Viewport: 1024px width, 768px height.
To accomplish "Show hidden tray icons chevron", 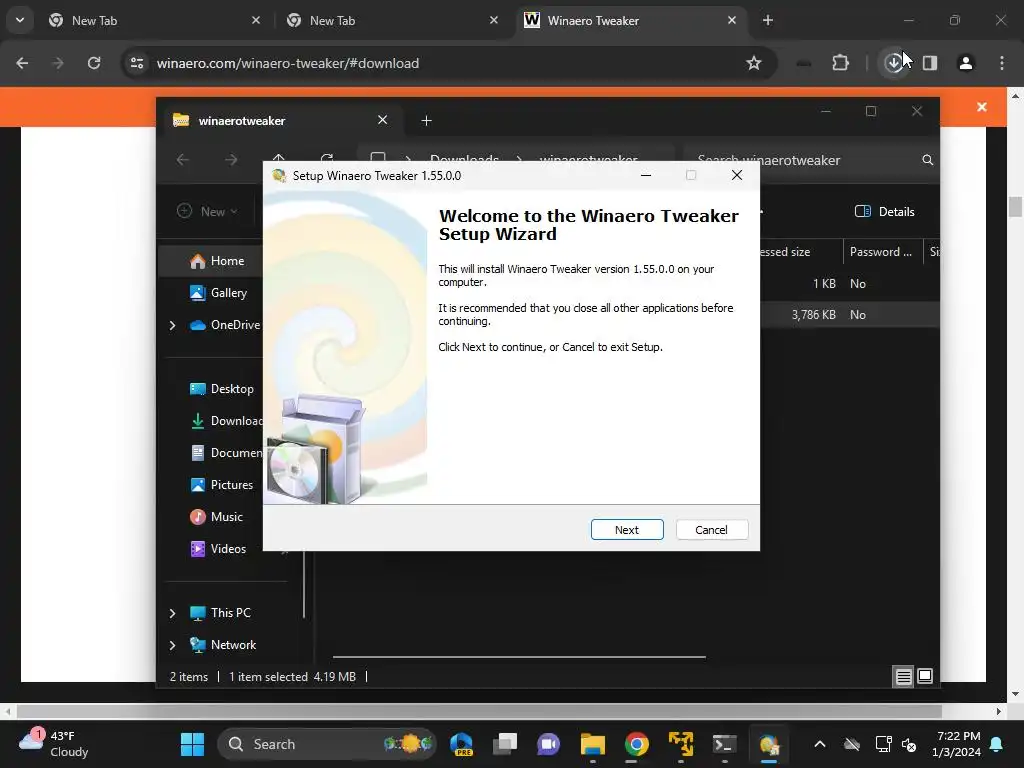I will [820, 744].
